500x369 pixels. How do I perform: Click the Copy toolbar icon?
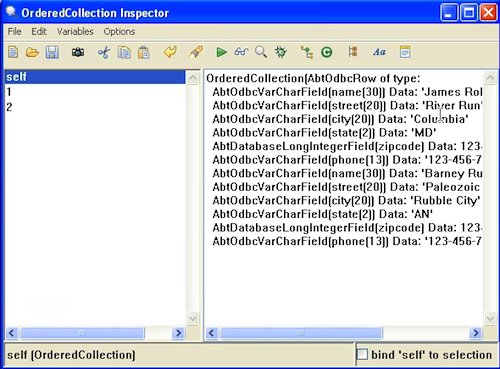[124, 52]
